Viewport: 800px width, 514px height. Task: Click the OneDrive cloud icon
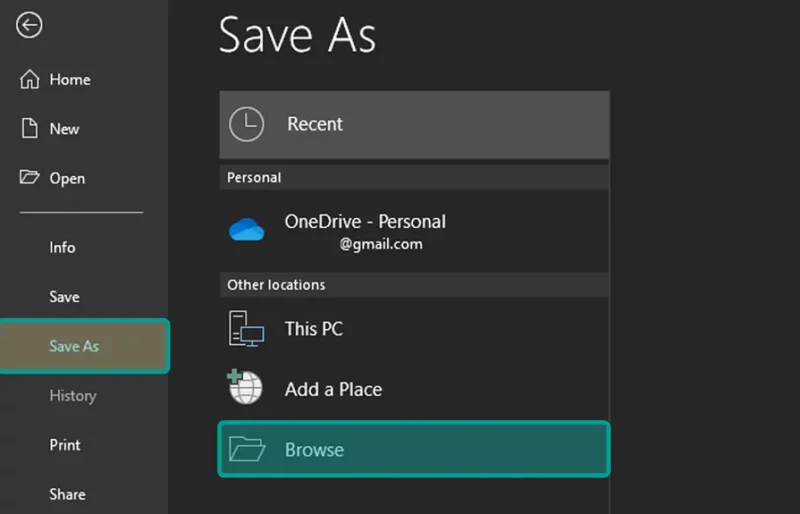(x=246, y=229)
